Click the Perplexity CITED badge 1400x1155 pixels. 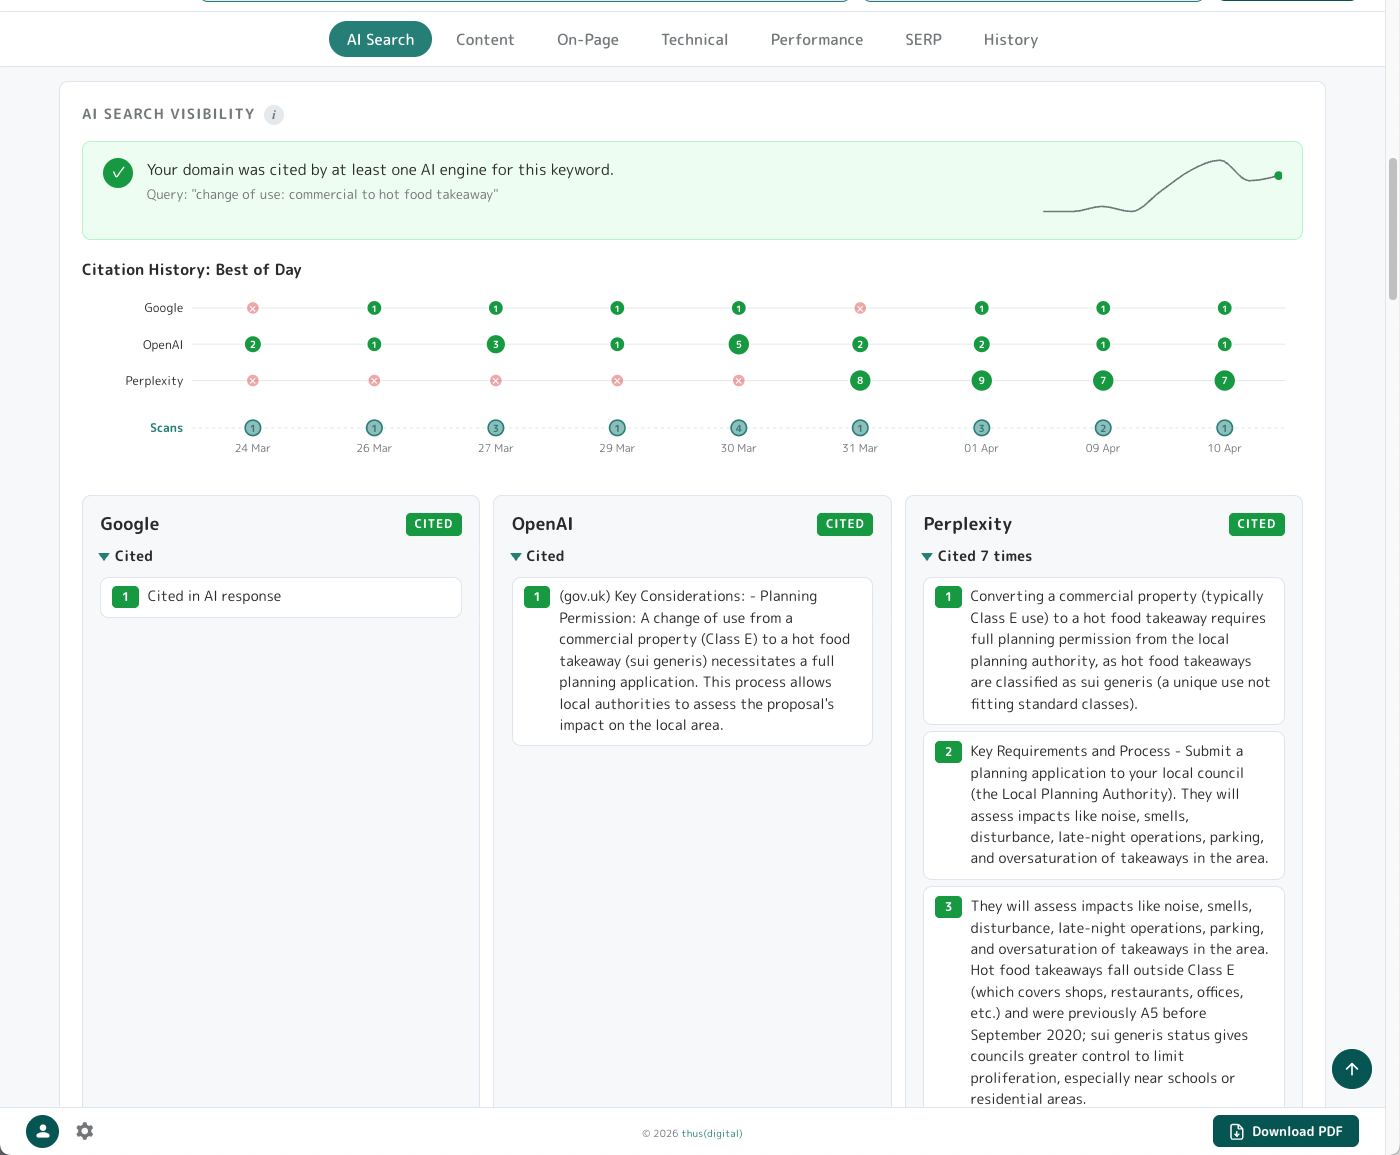coord(1257,524)
